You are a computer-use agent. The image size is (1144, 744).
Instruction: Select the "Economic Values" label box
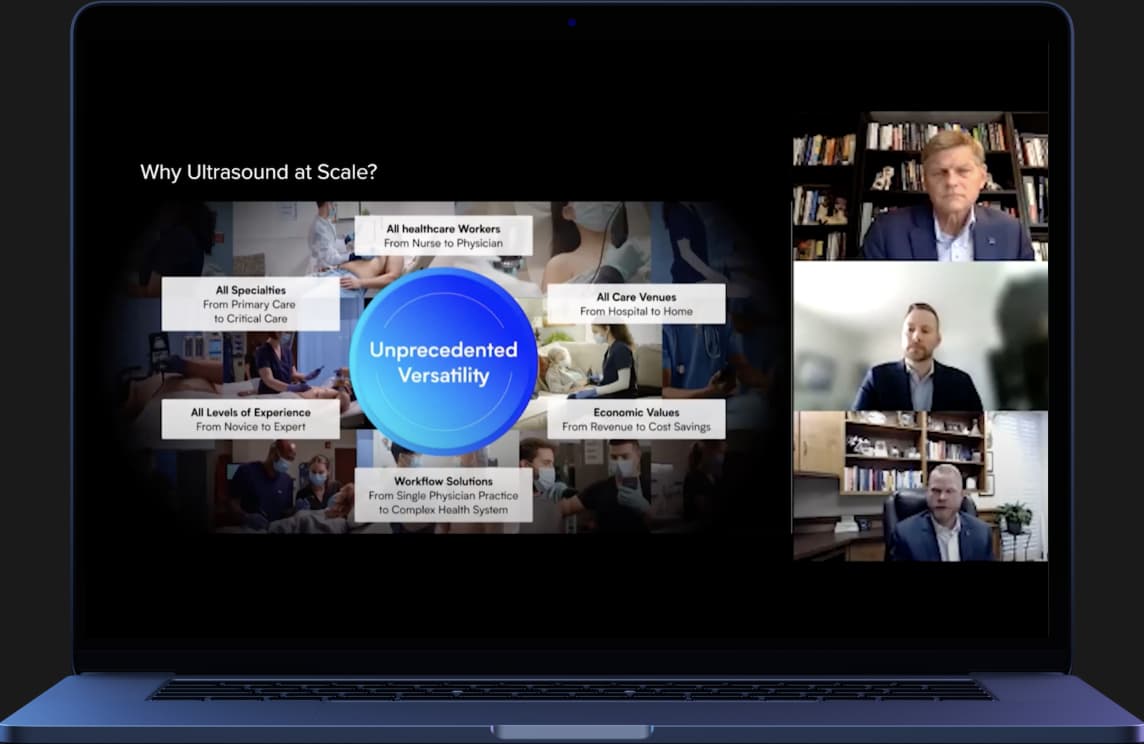coord(636,419)
